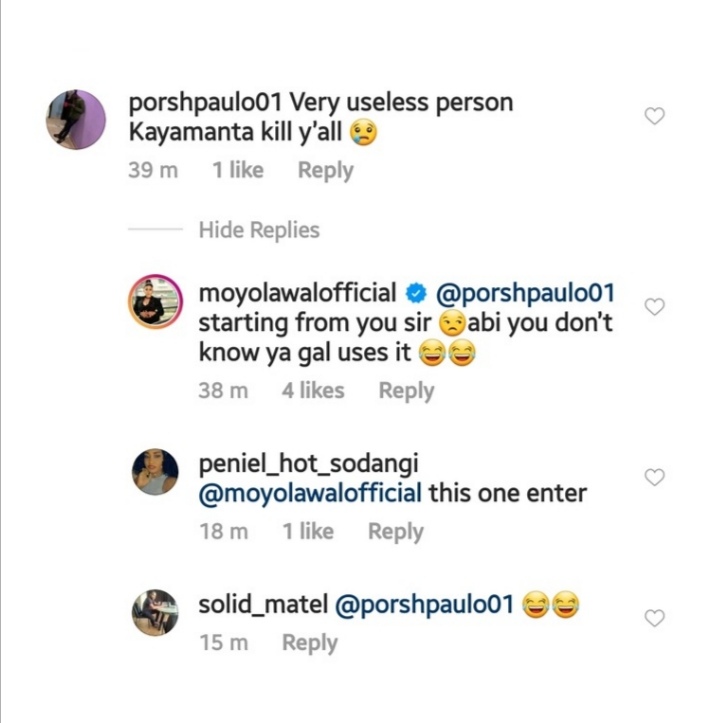Open porshpaulo01's profile picture
The width and height of the screenshot is (706, 723).
coord(76,120)
